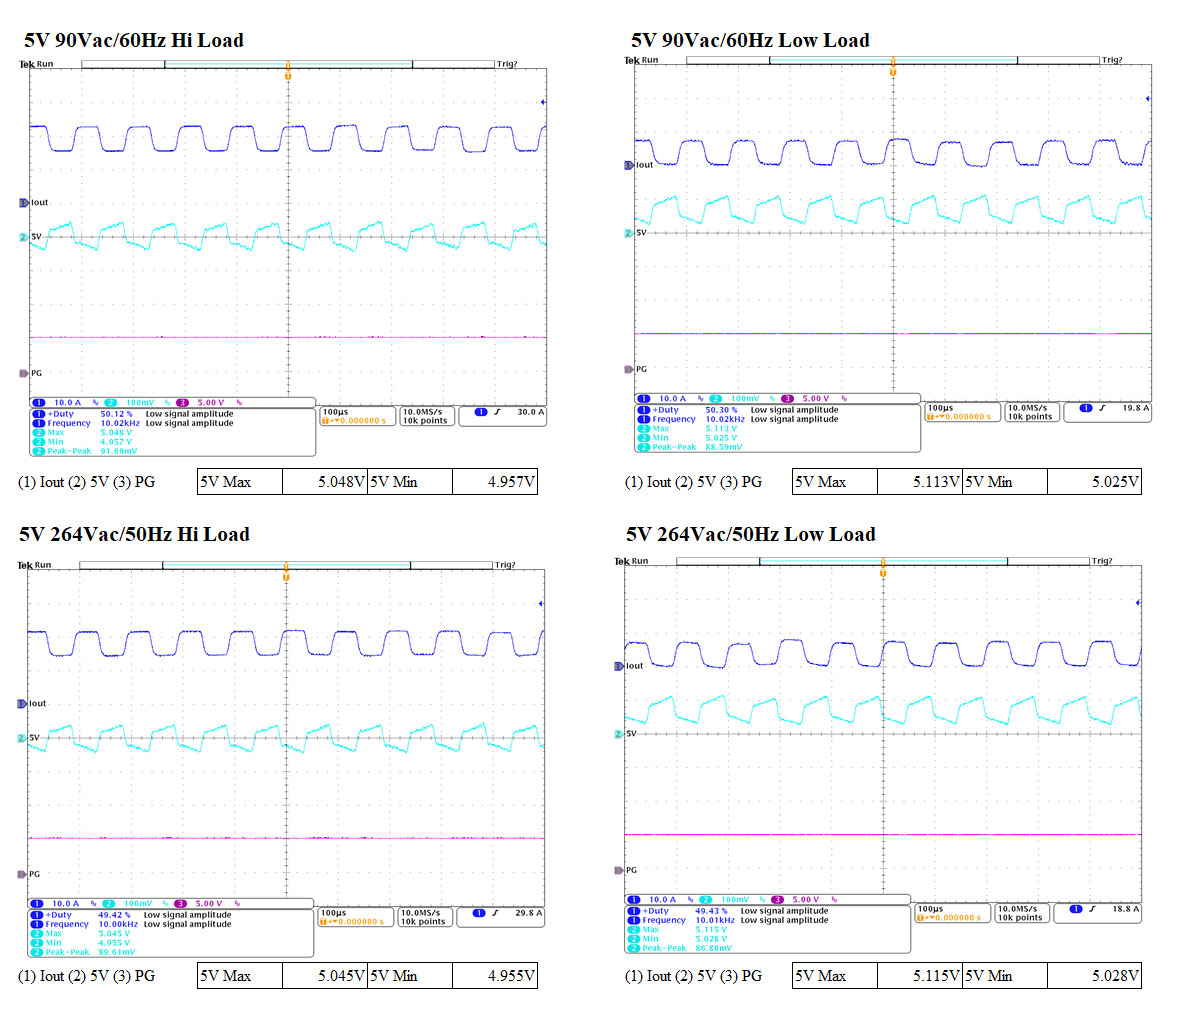Click the 4.957V table cell

(x=495, y=482)
